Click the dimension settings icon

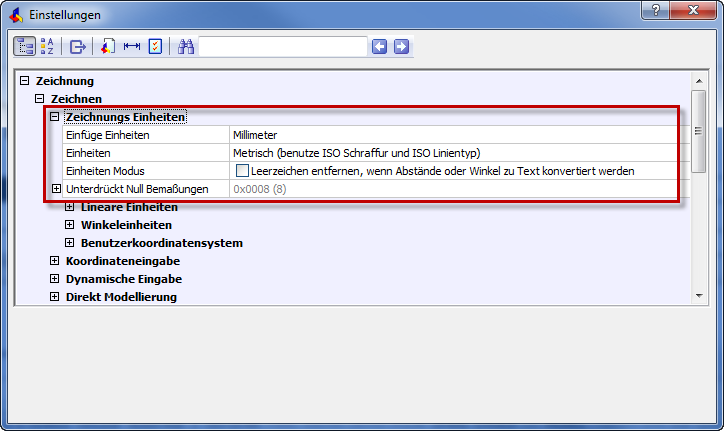click(x=131, y=47)
